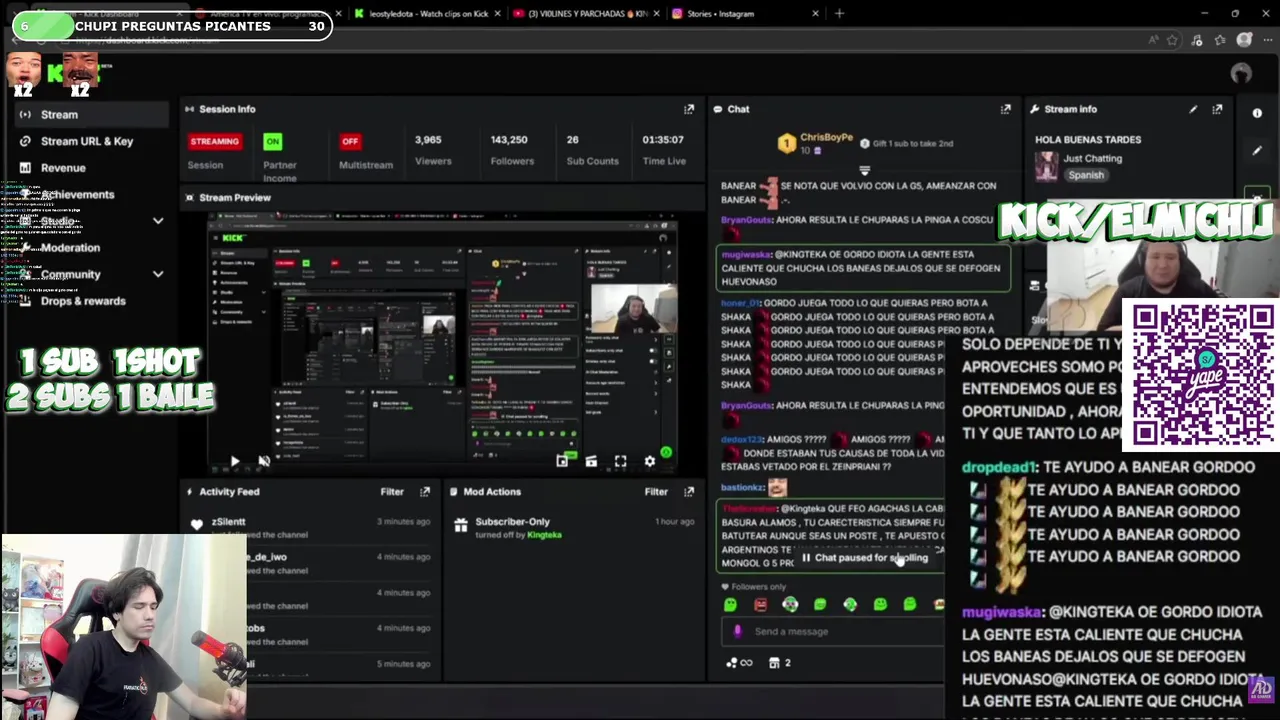Open the shop icon showing 2
The width and height of the screenshot is (1280, 720).
[x=779, y=662]
